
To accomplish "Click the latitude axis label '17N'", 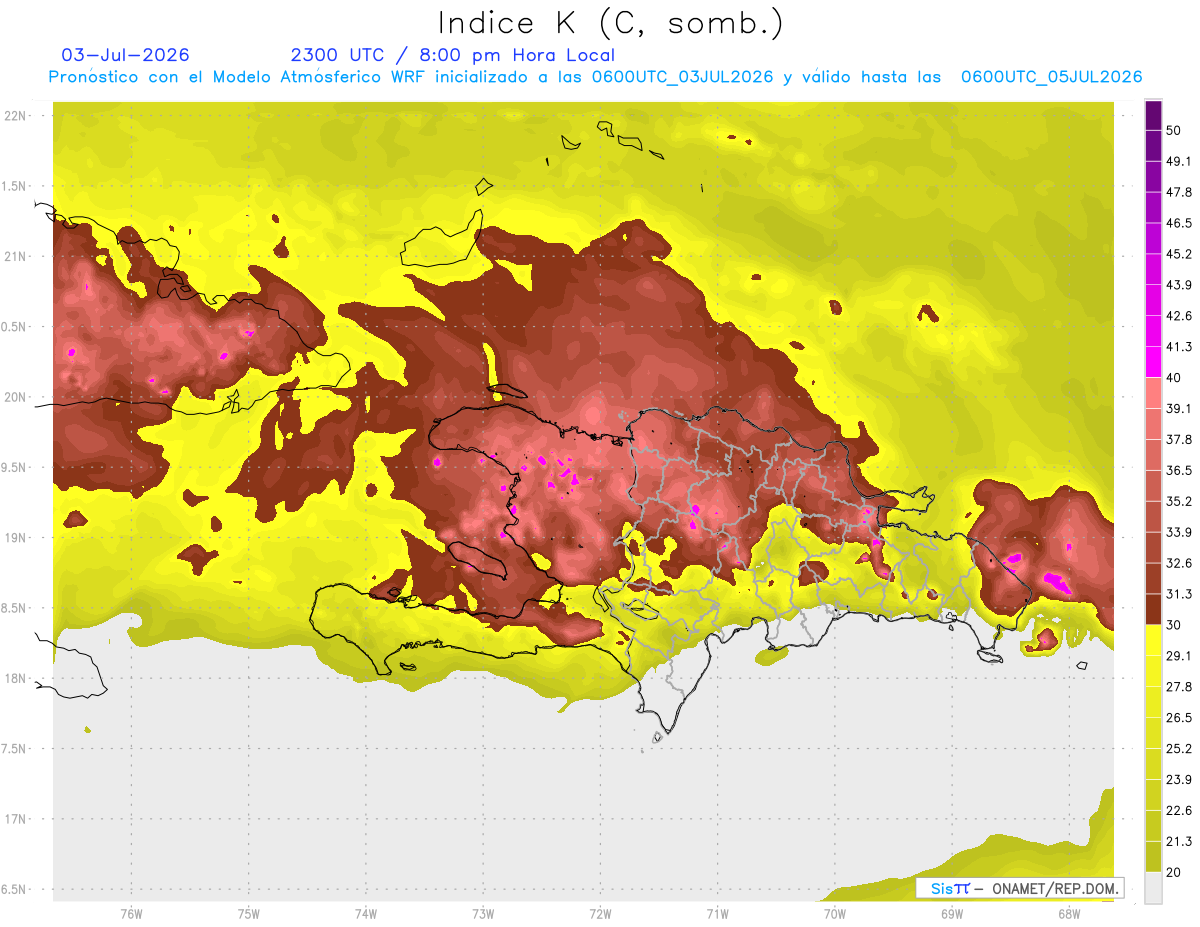I will coord(16,819).
